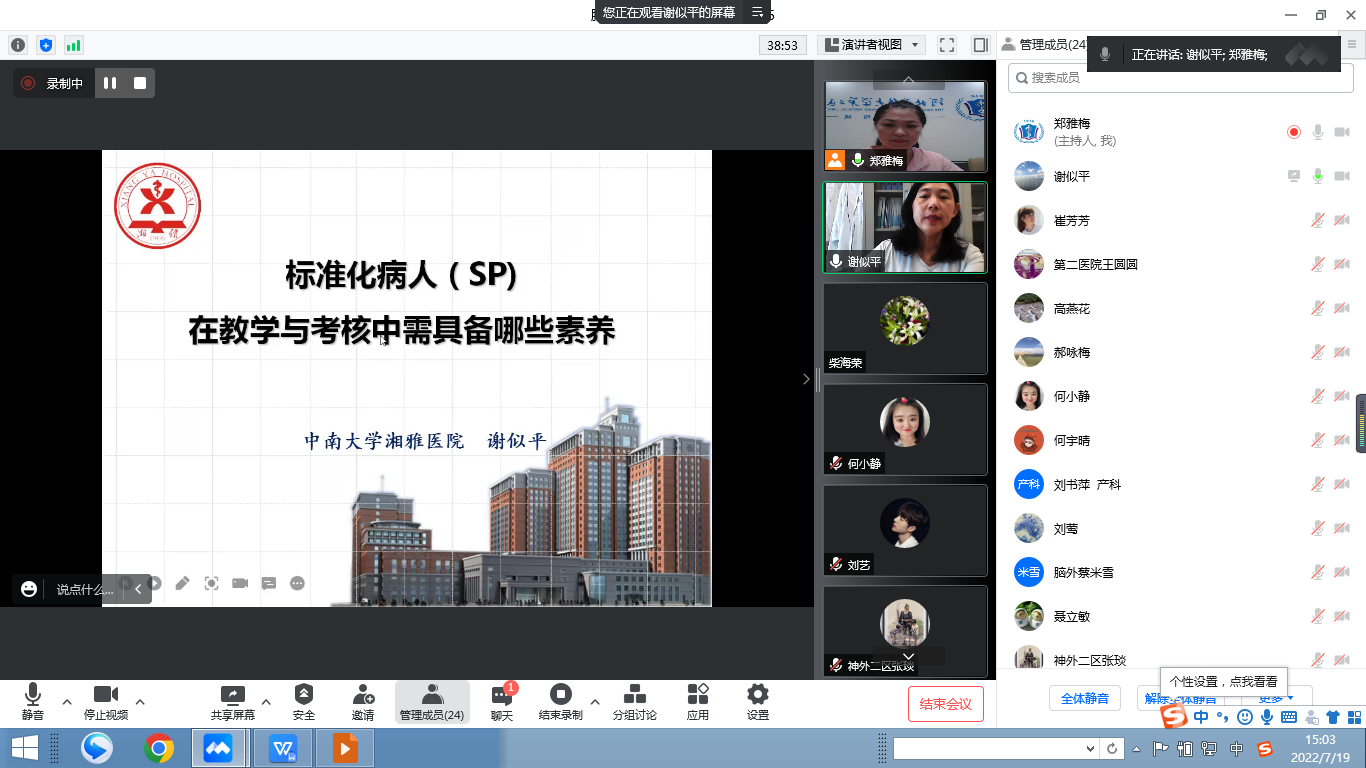The image size is (1366, 768).
Task: Enter full screen mode icon
Action: (947, 45)
